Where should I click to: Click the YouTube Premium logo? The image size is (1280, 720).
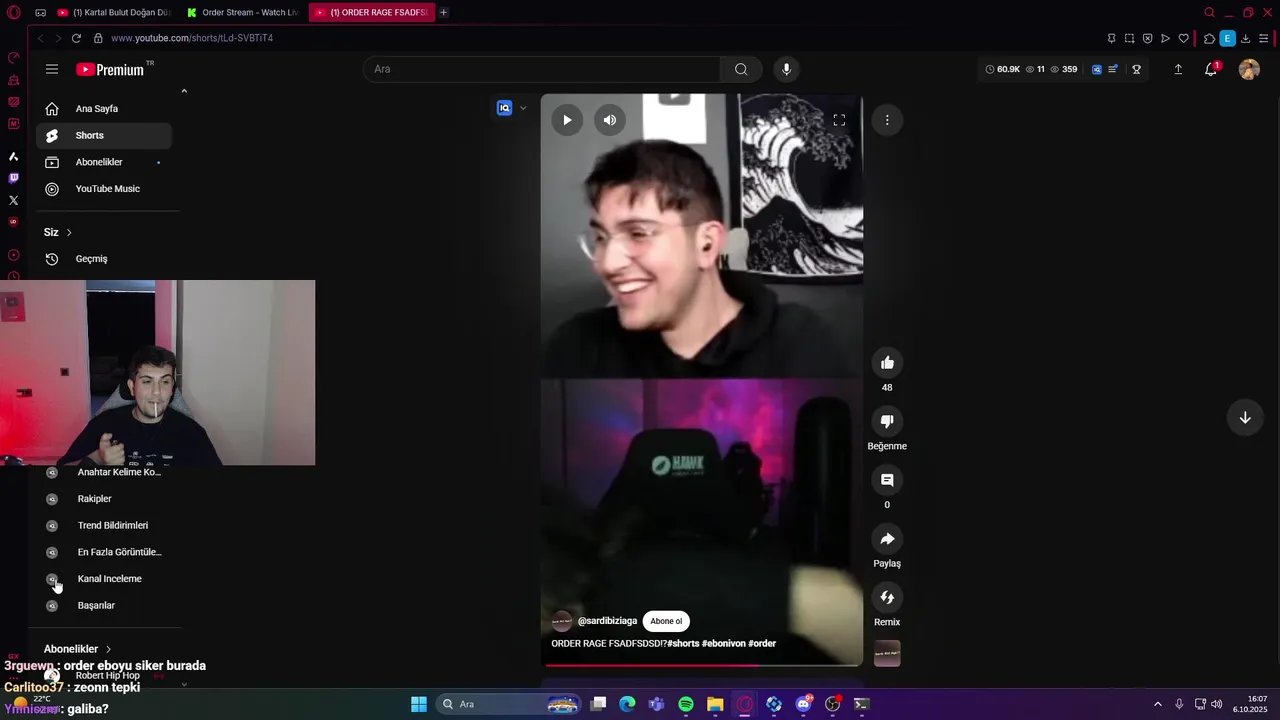tap(111, 69)
